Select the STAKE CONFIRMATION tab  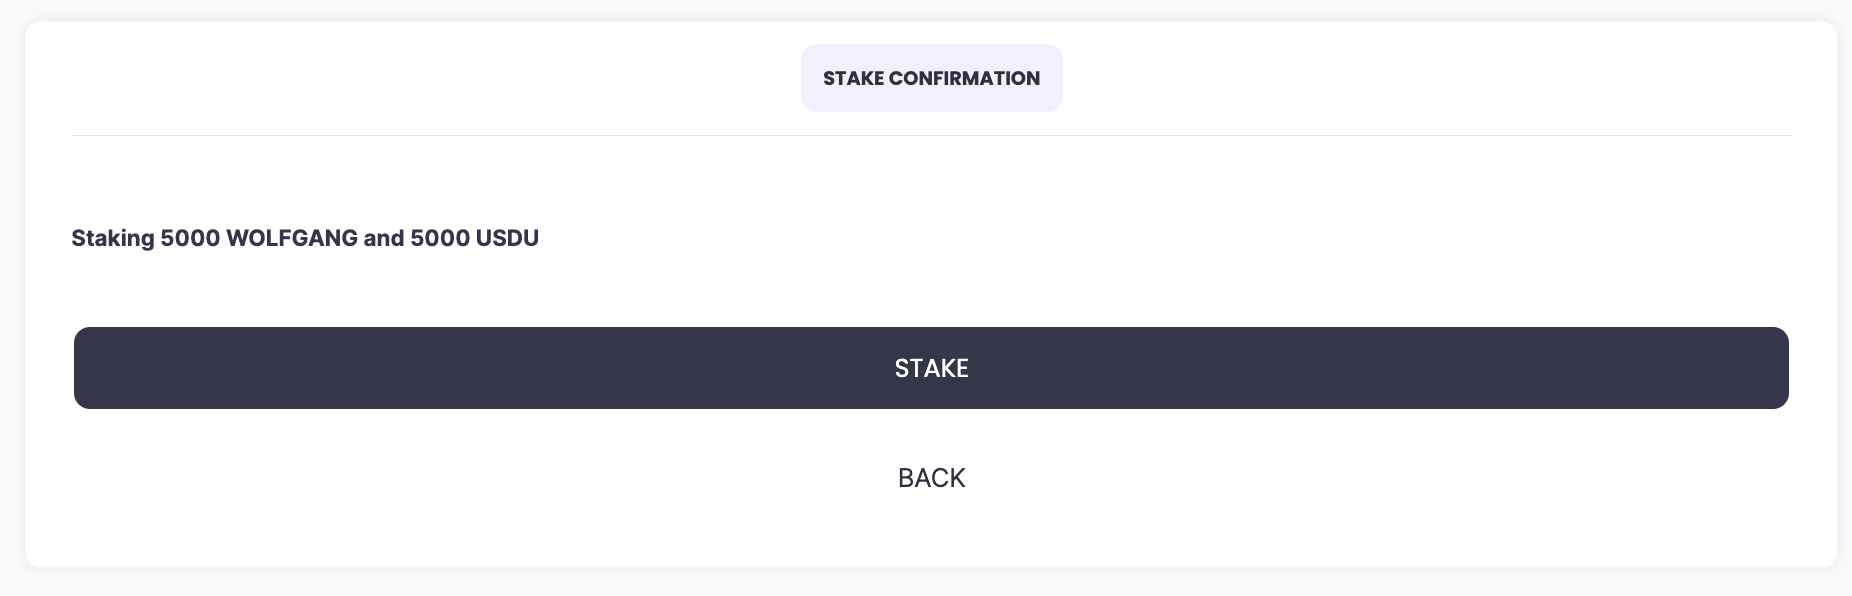point(931,78)
